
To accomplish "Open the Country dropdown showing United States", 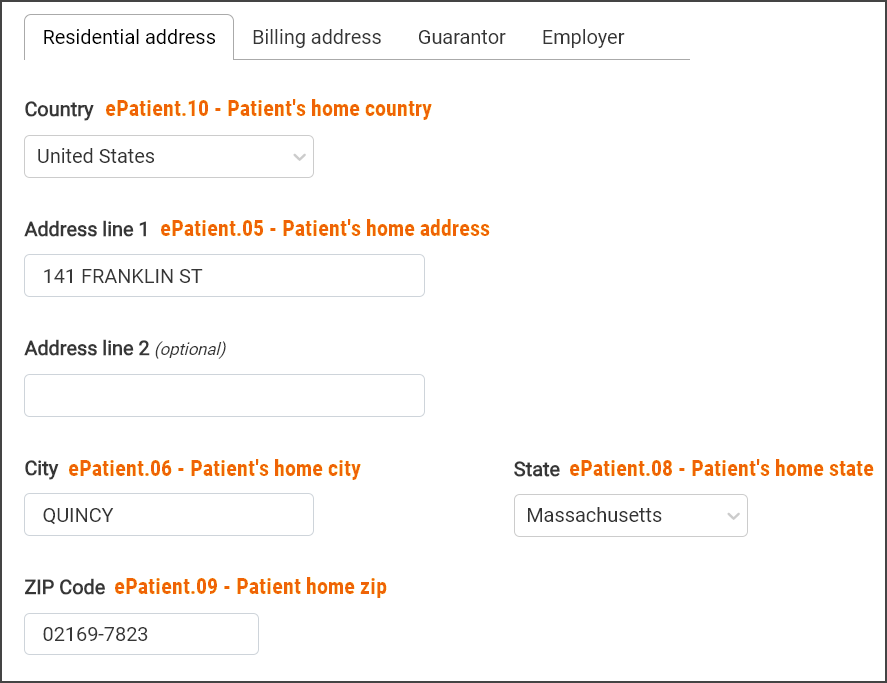I will point(169,157).
